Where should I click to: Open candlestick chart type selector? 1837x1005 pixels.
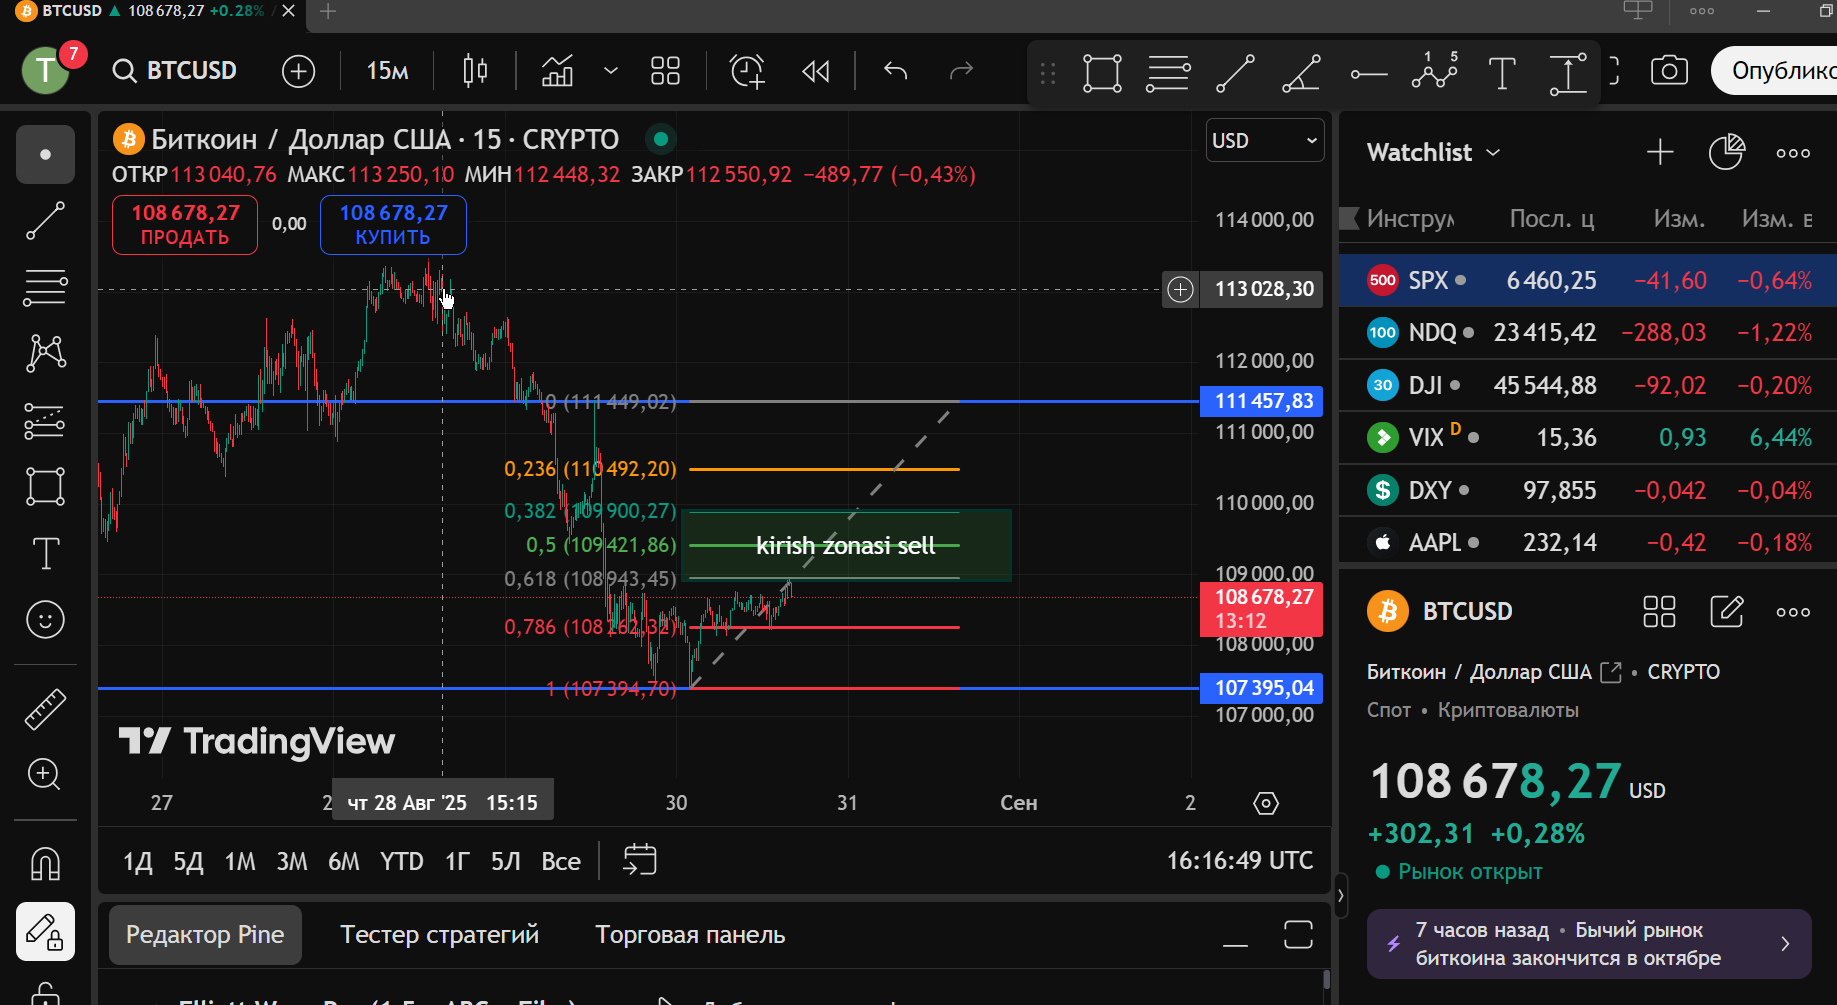coord(476,71)
